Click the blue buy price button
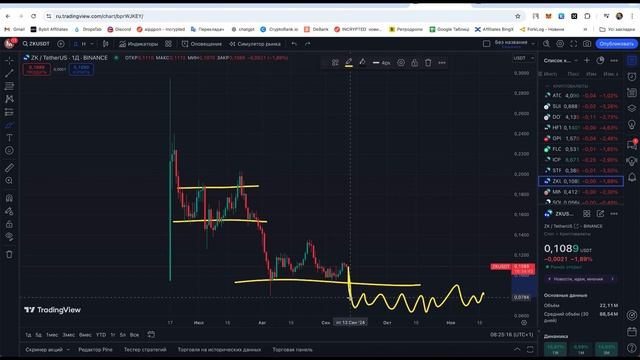 click(x=81, y=69)
